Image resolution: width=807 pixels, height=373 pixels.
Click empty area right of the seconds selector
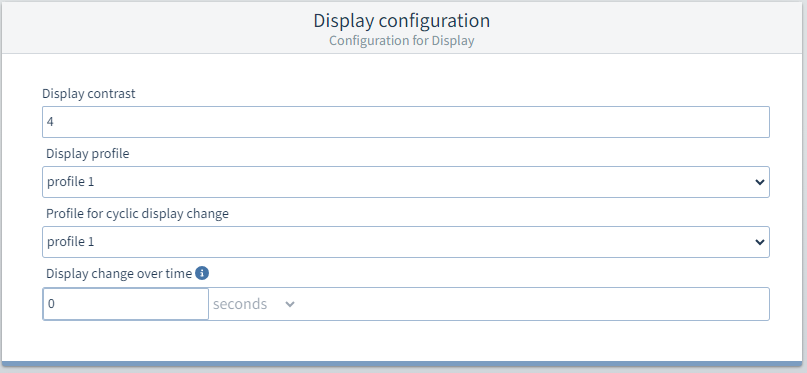[534, 304]
